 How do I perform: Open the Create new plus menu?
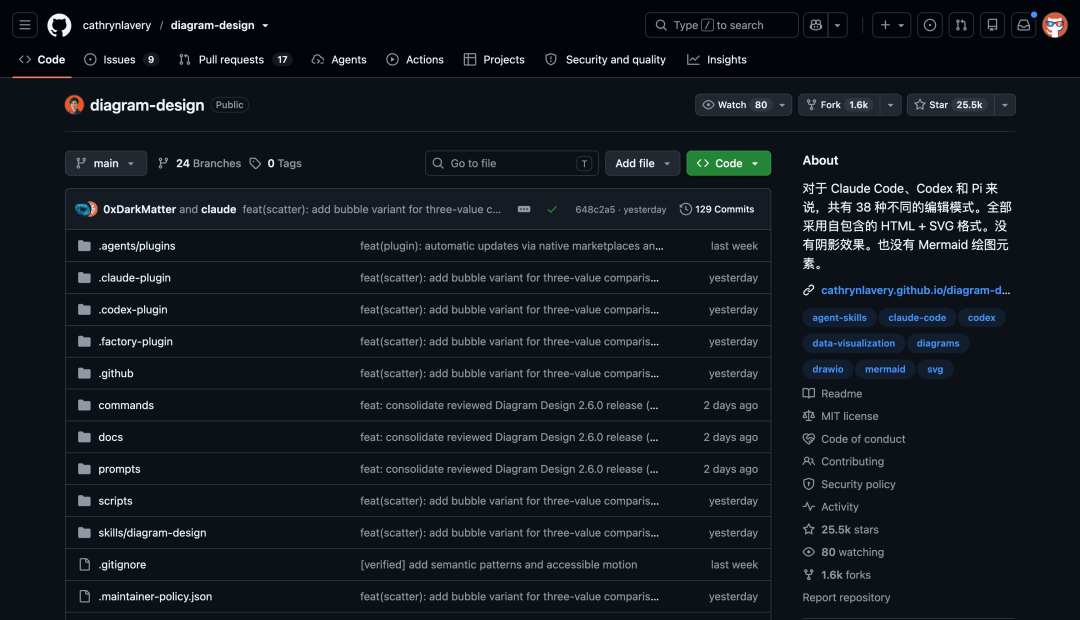click(892, 25)
